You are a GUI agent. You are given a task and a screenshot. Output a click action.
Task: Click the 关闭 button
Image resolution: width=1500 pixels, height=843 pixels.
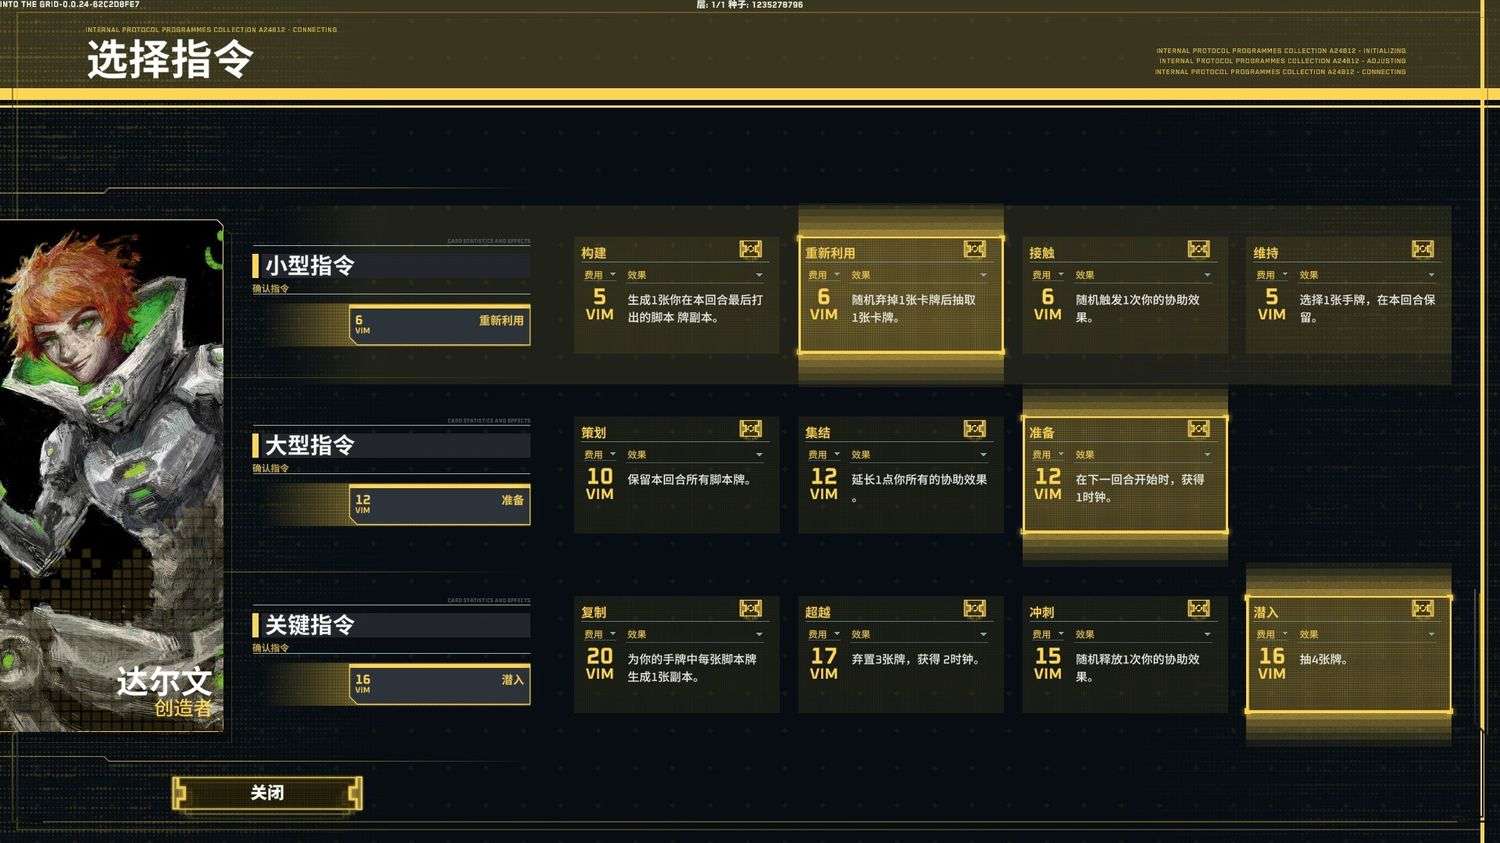click(267, 794)
